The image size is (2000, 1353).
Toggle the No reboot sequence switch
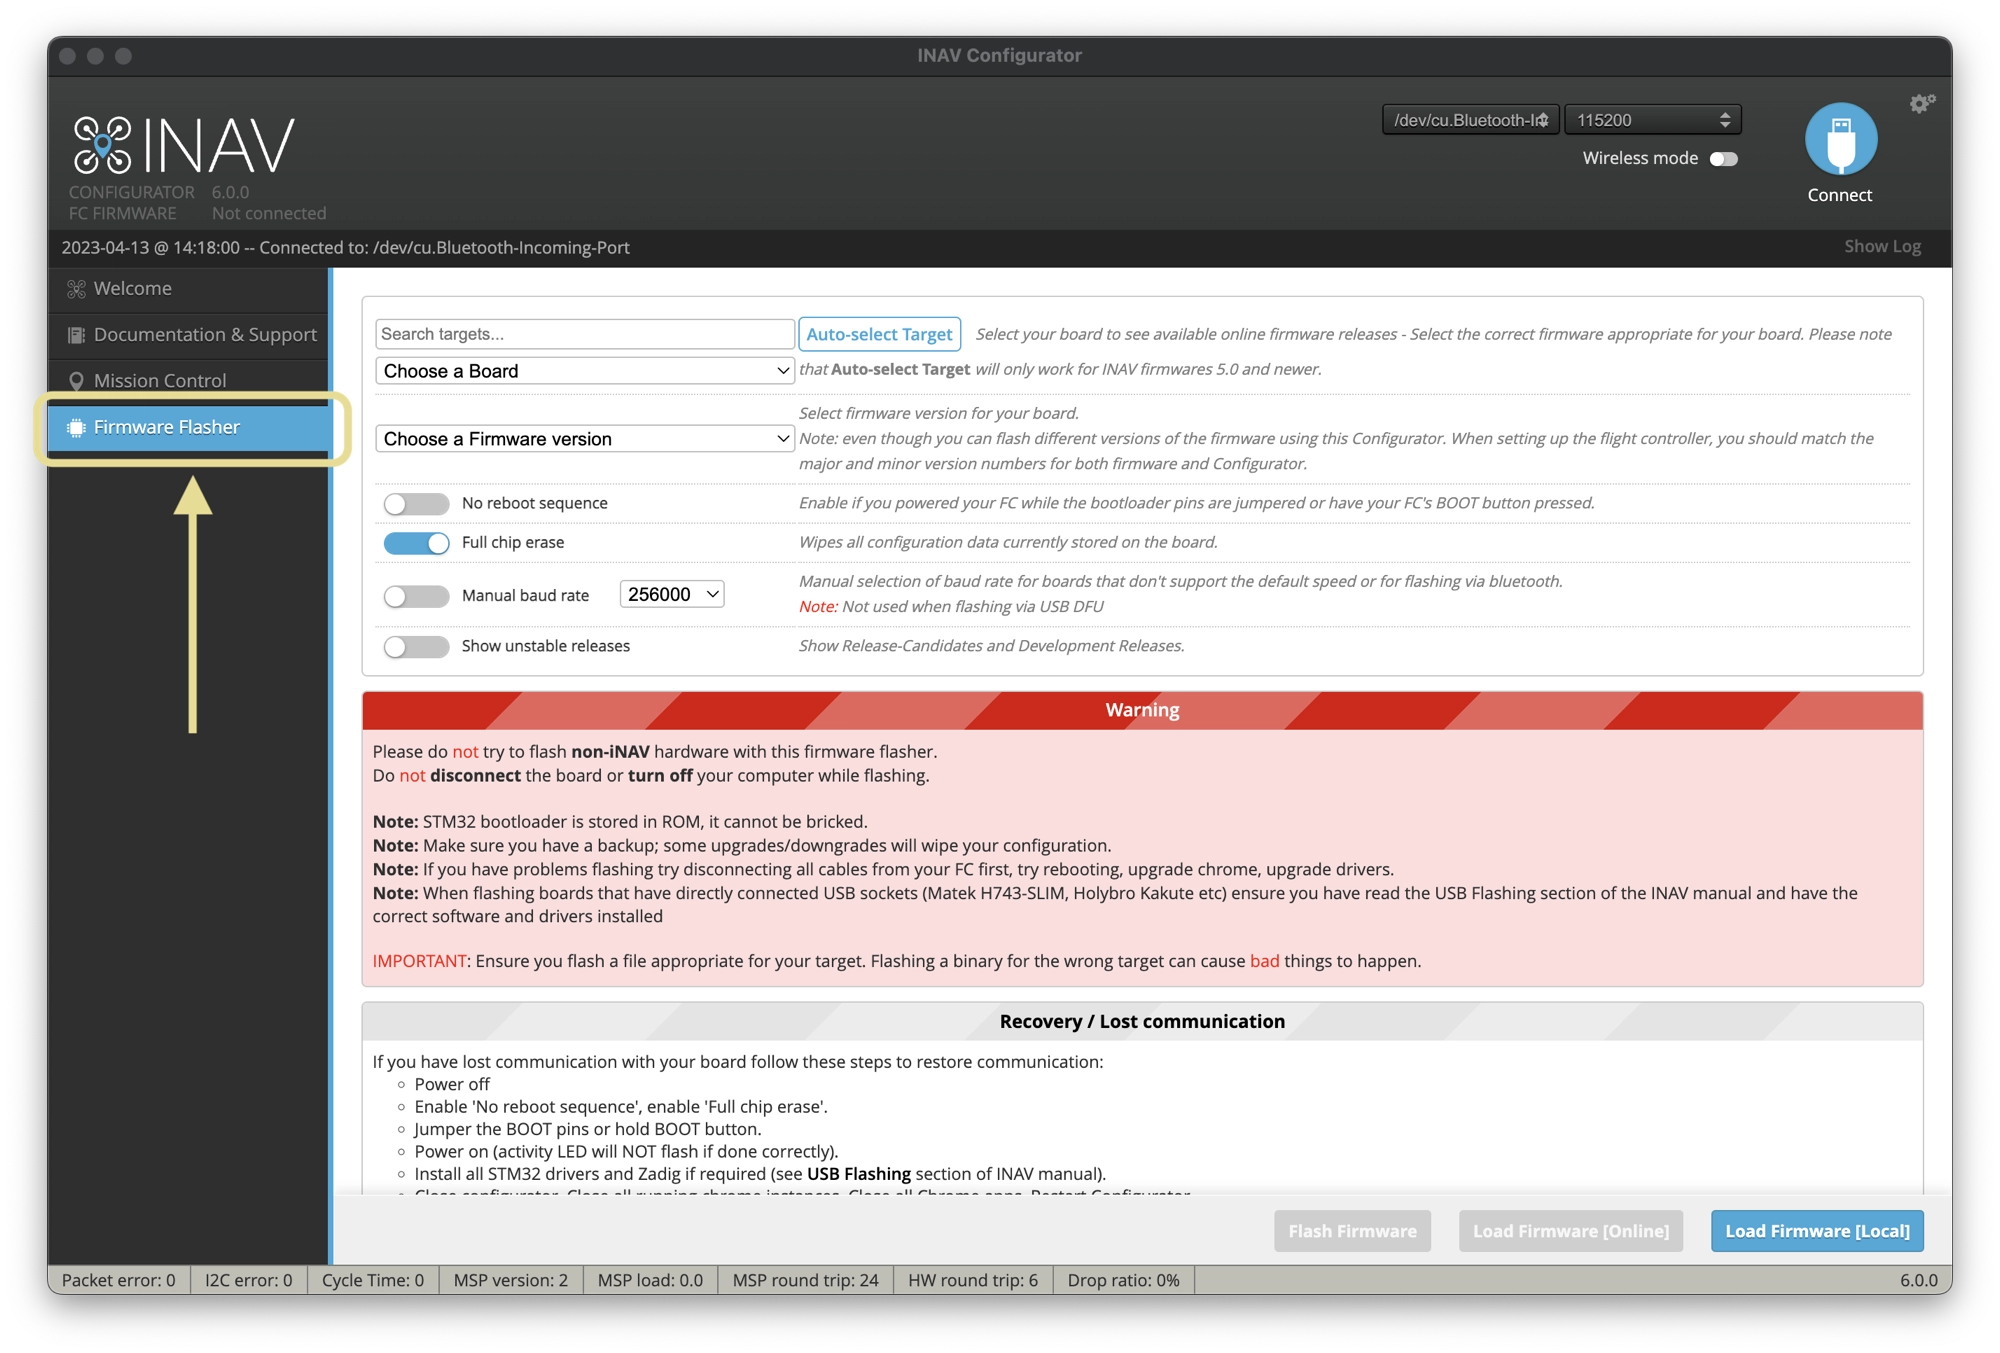414,503
